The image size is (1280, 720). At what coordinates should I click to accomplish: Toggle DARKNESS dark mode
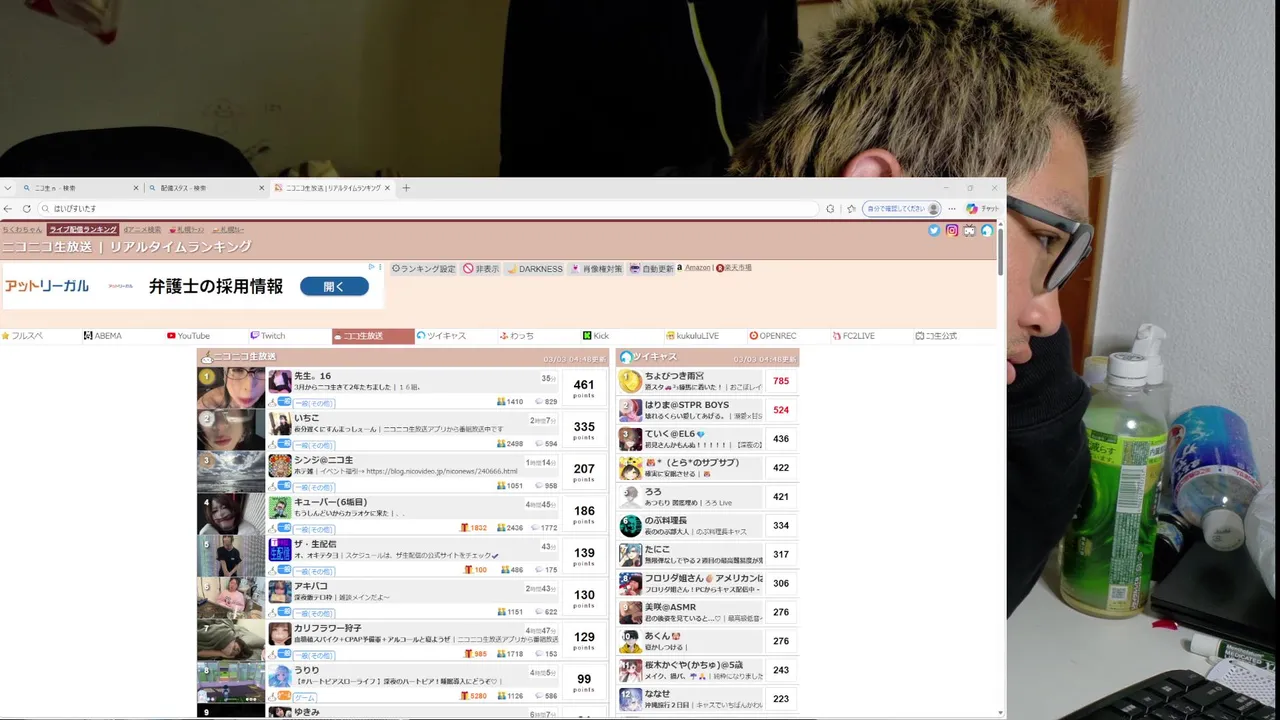(x=535, y=269)
